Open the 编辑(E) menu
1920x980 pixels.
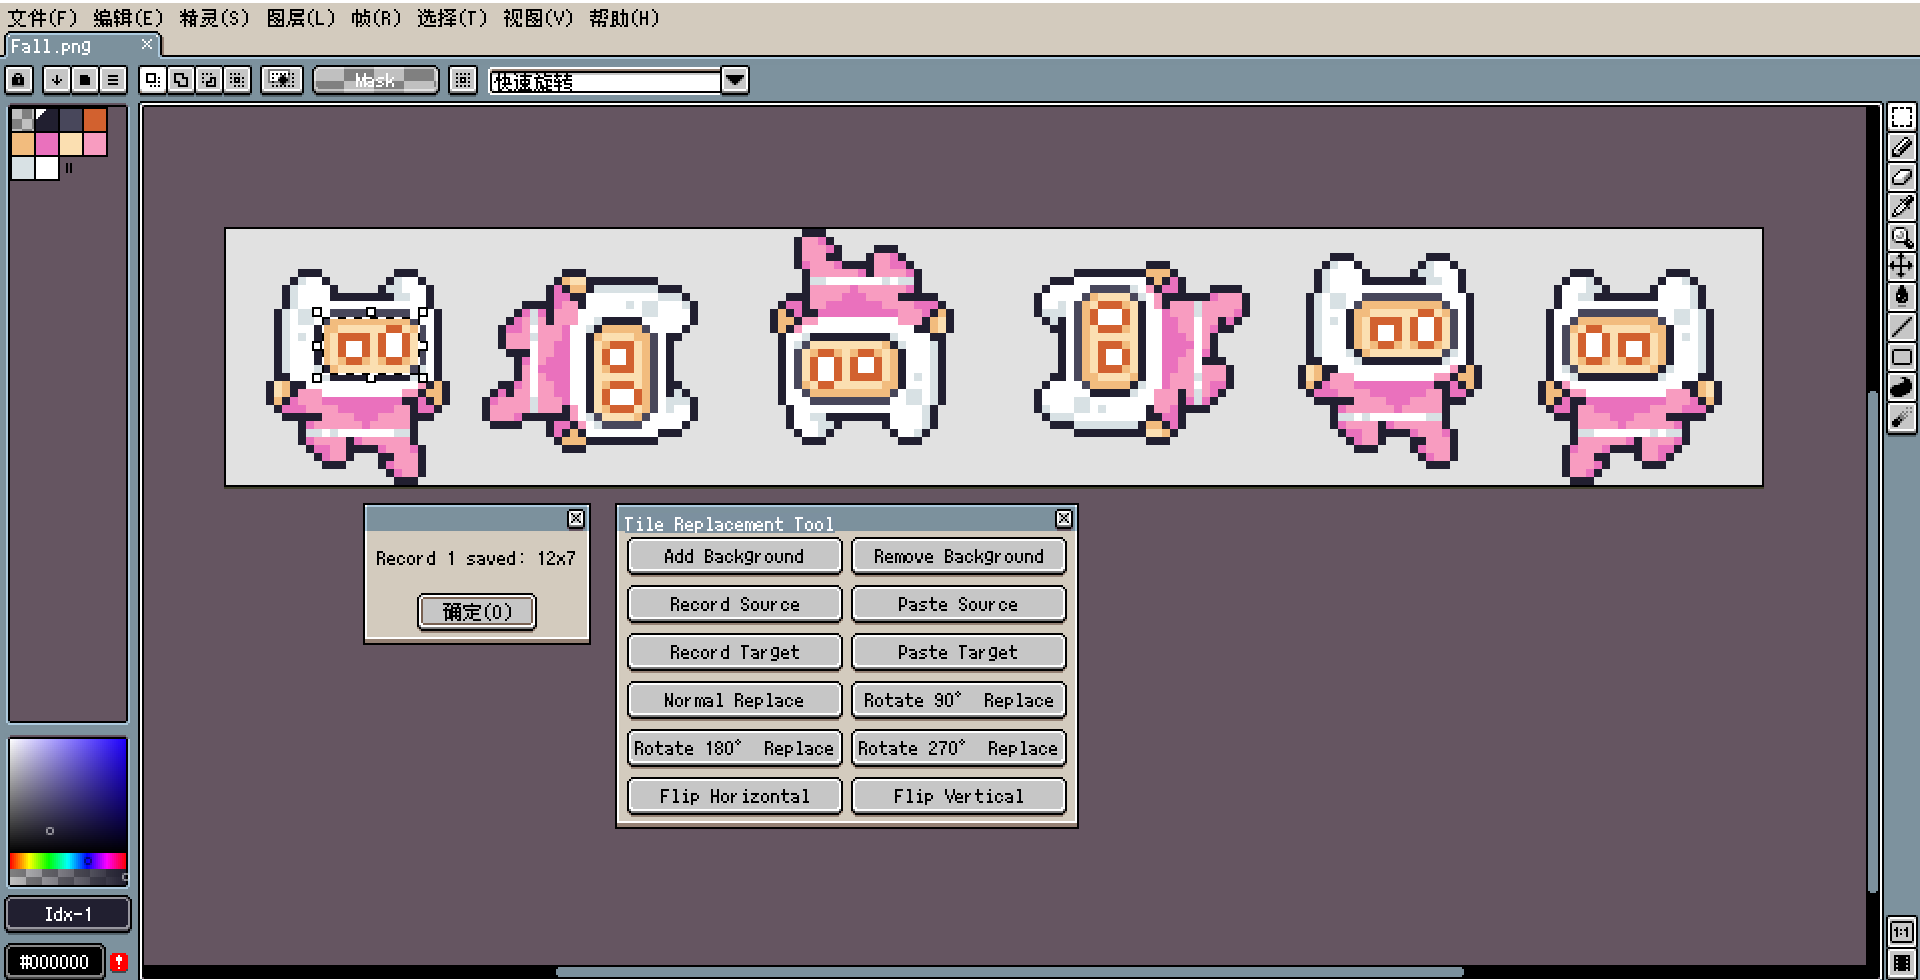tap(128, 18)
